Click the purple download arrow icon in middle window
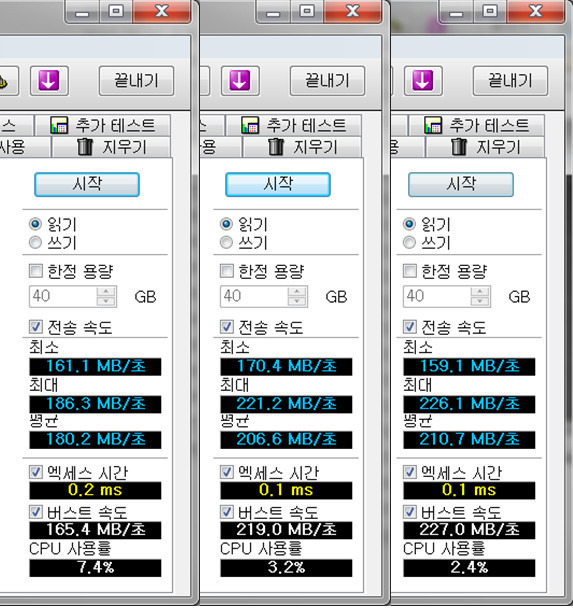This screenshot has width=573, height=609. [x=240, y=80]
